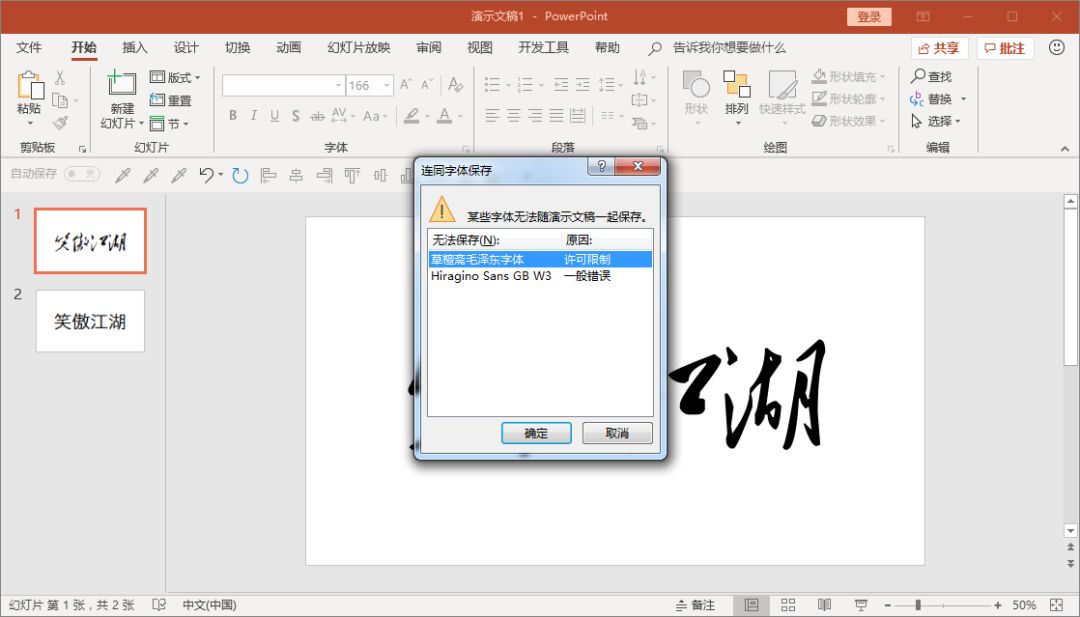Screen dimensions: 1080x617
Task: Switch to Normal view in status bar
Action: (x=751, y=605)
